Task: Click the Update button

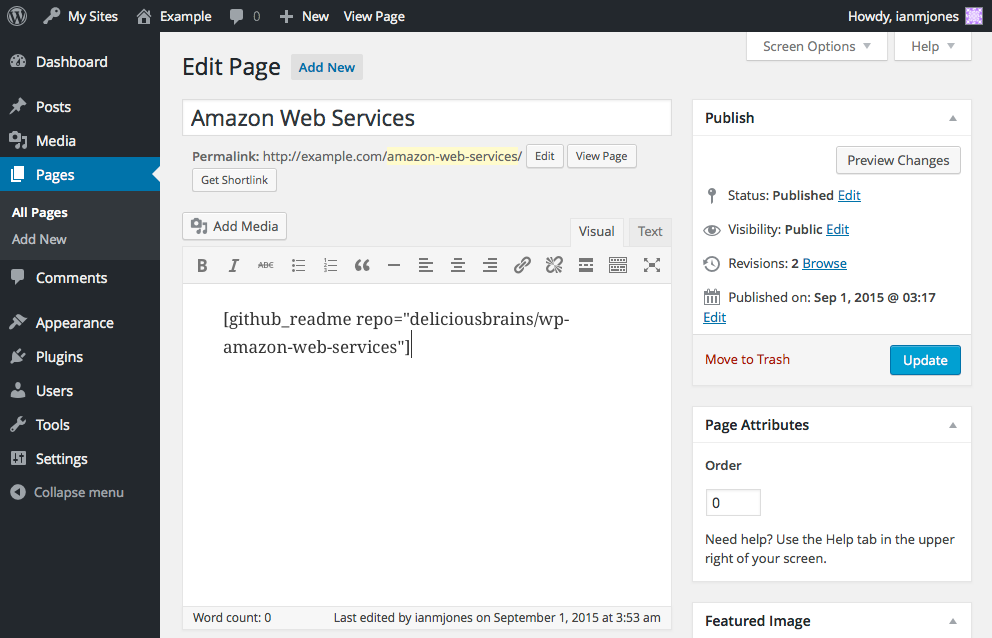Action: pos(925,360)
